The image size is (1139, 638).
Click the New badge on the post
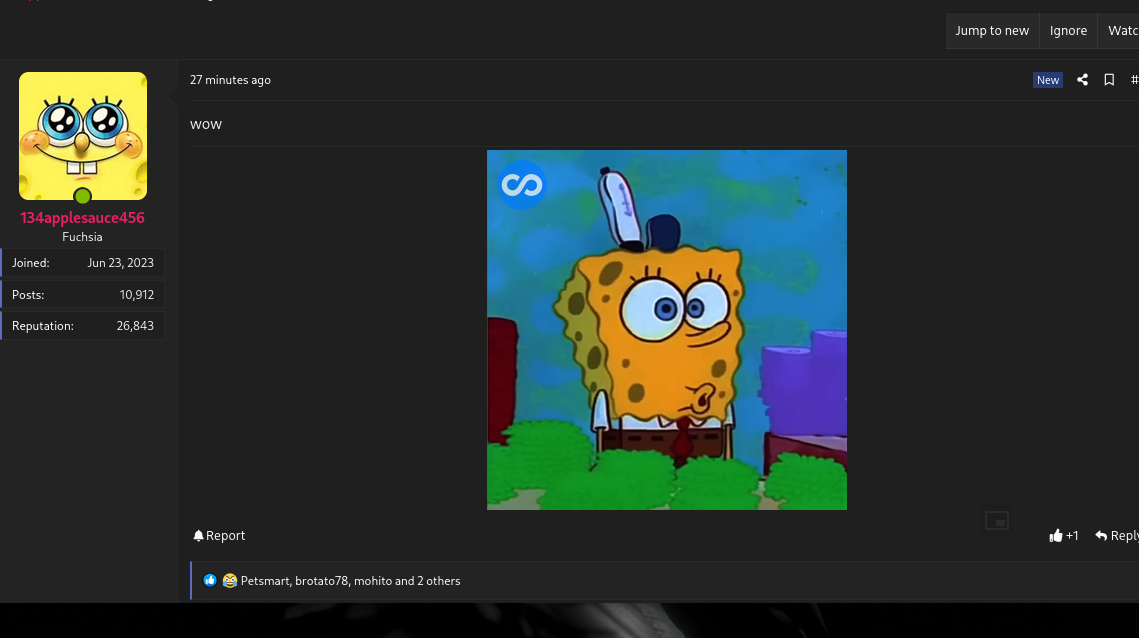pyautogui.click(x=1047, y=80)
